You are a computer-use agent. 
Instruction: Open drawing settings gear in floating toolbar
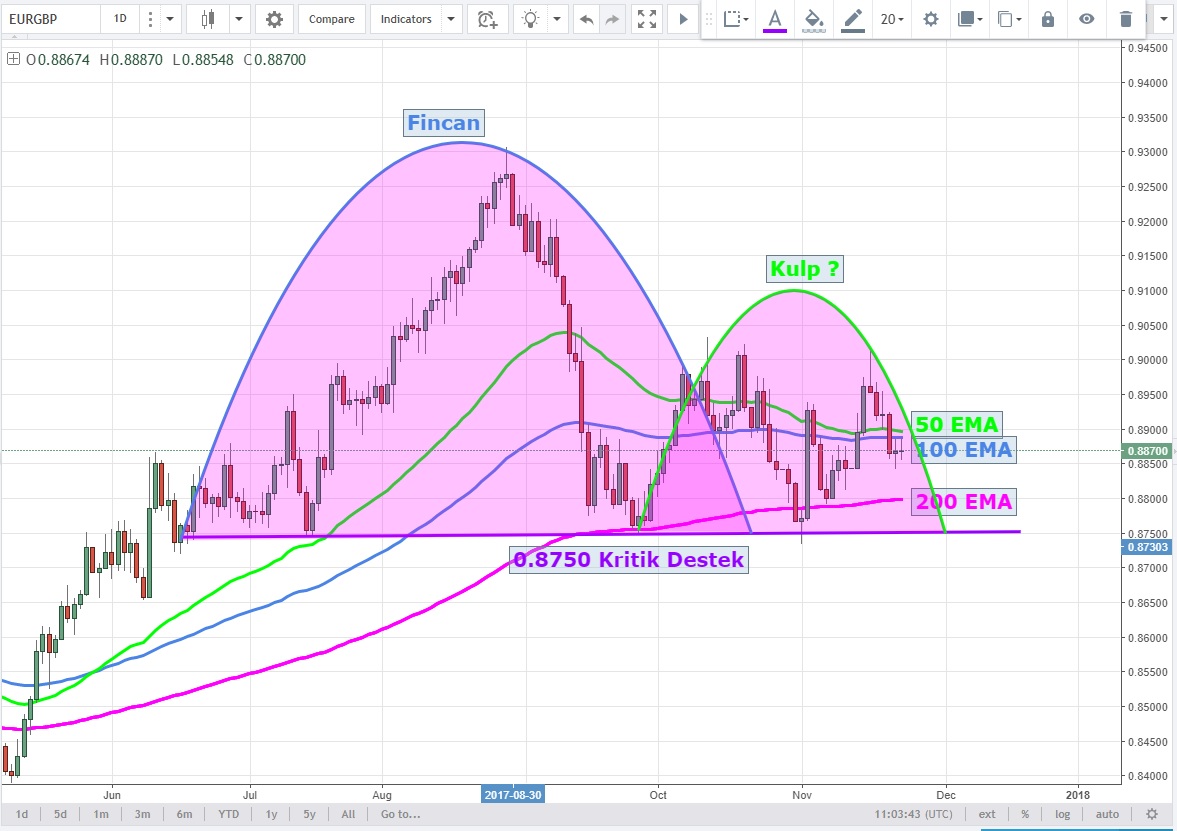click(x=931, y=19)
